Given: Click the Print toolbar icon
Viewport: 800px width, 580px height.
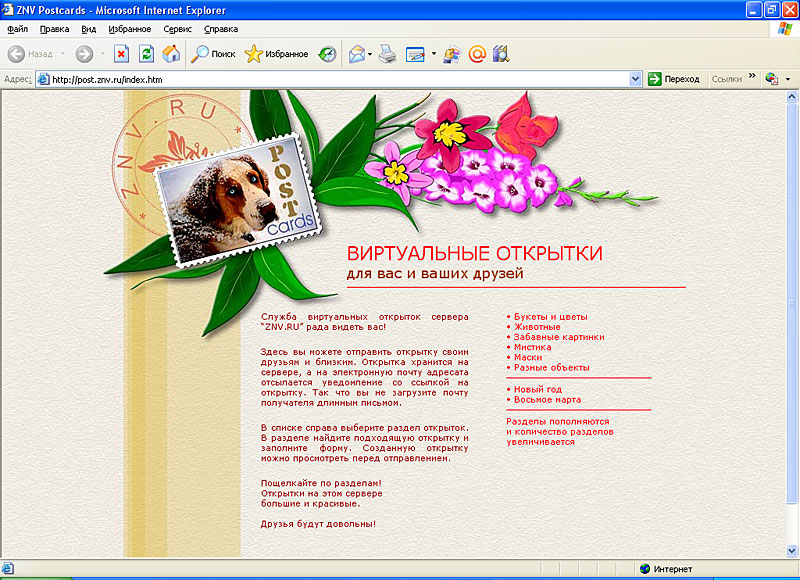Looking at the screenshot, I should pos(388,54).
